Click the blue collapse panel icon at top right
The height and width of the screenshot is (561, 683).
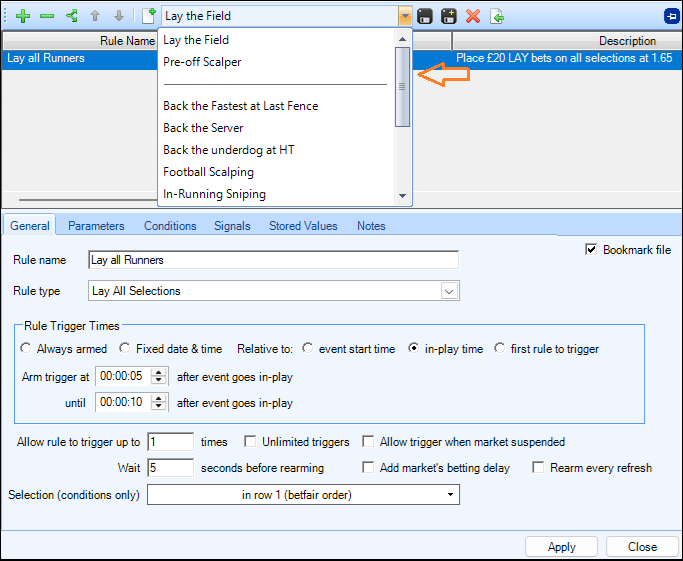tap(671, 16)
